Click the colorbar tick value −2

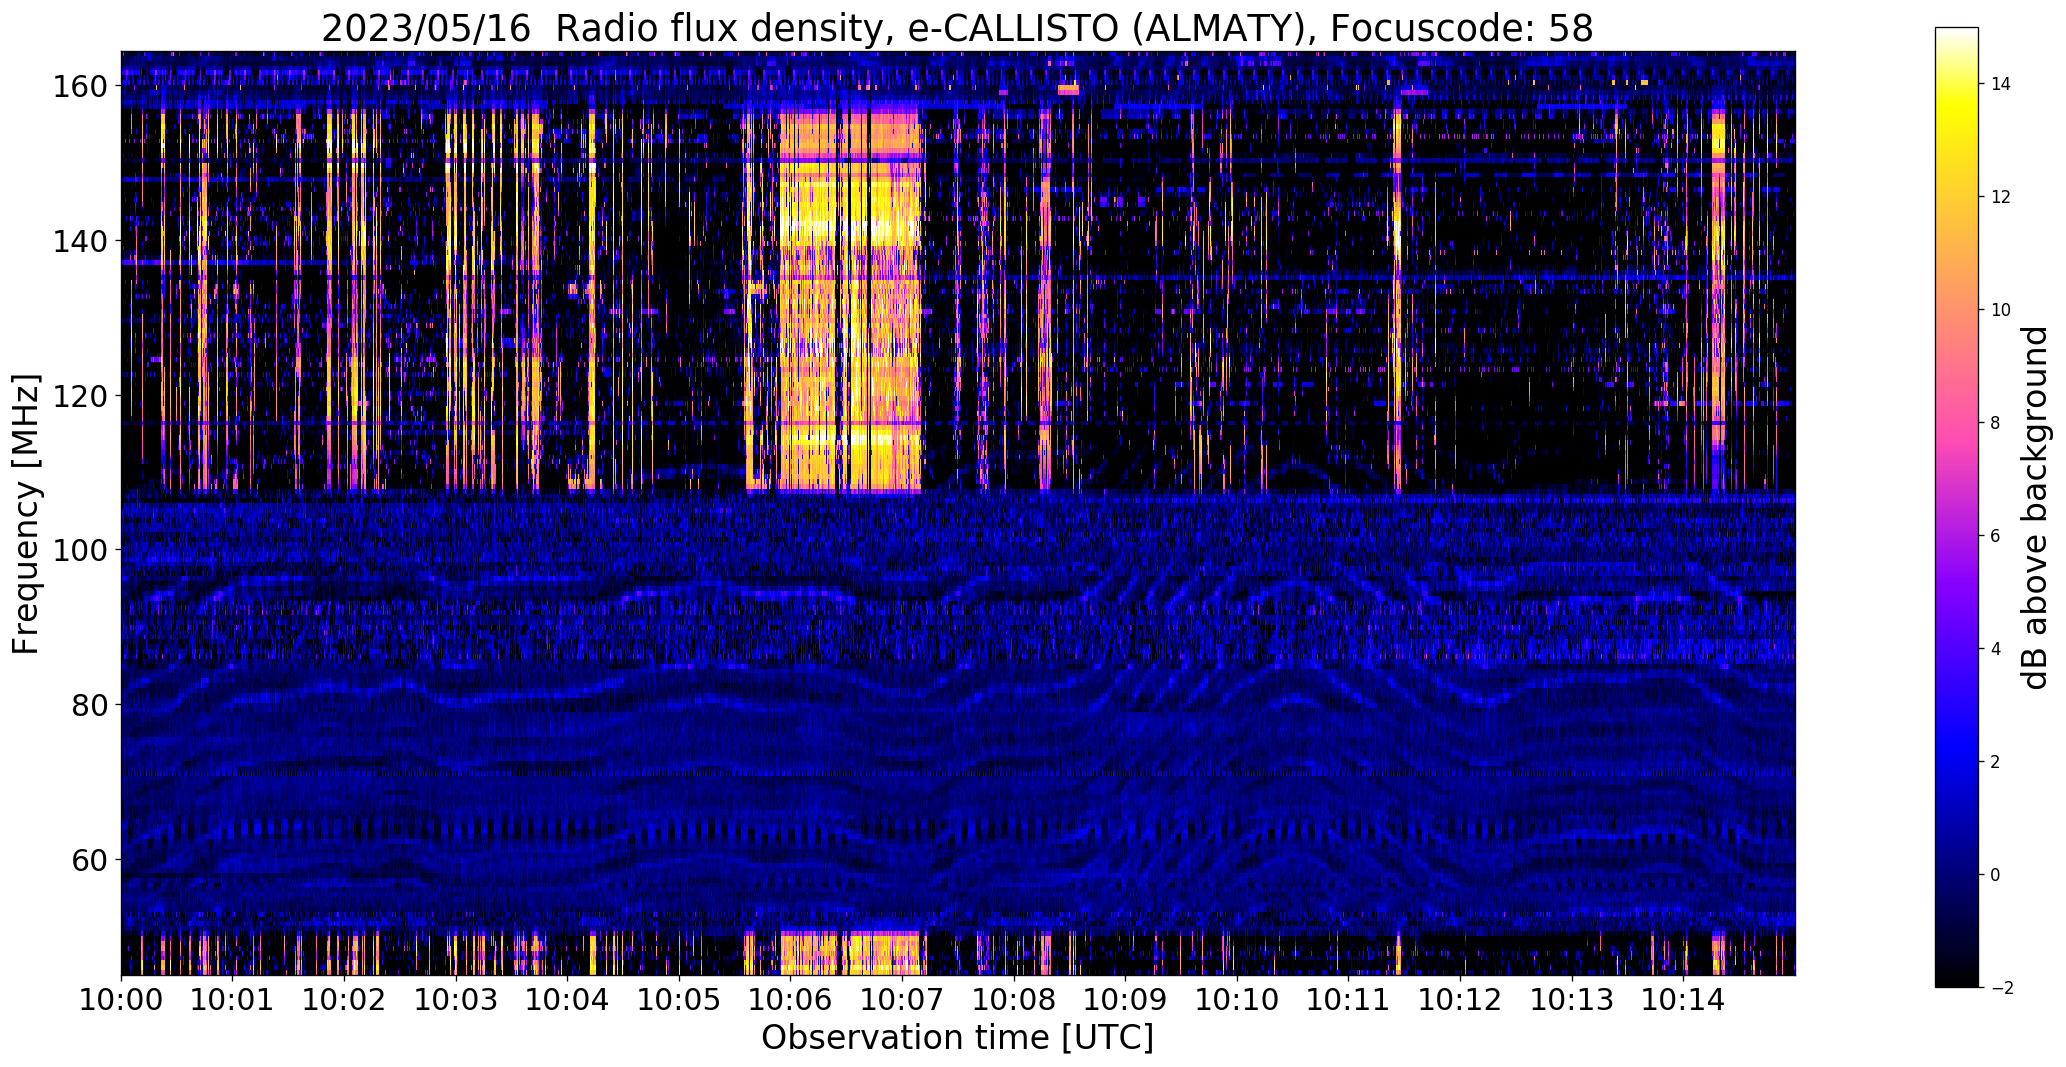[x=2001, y=989]
